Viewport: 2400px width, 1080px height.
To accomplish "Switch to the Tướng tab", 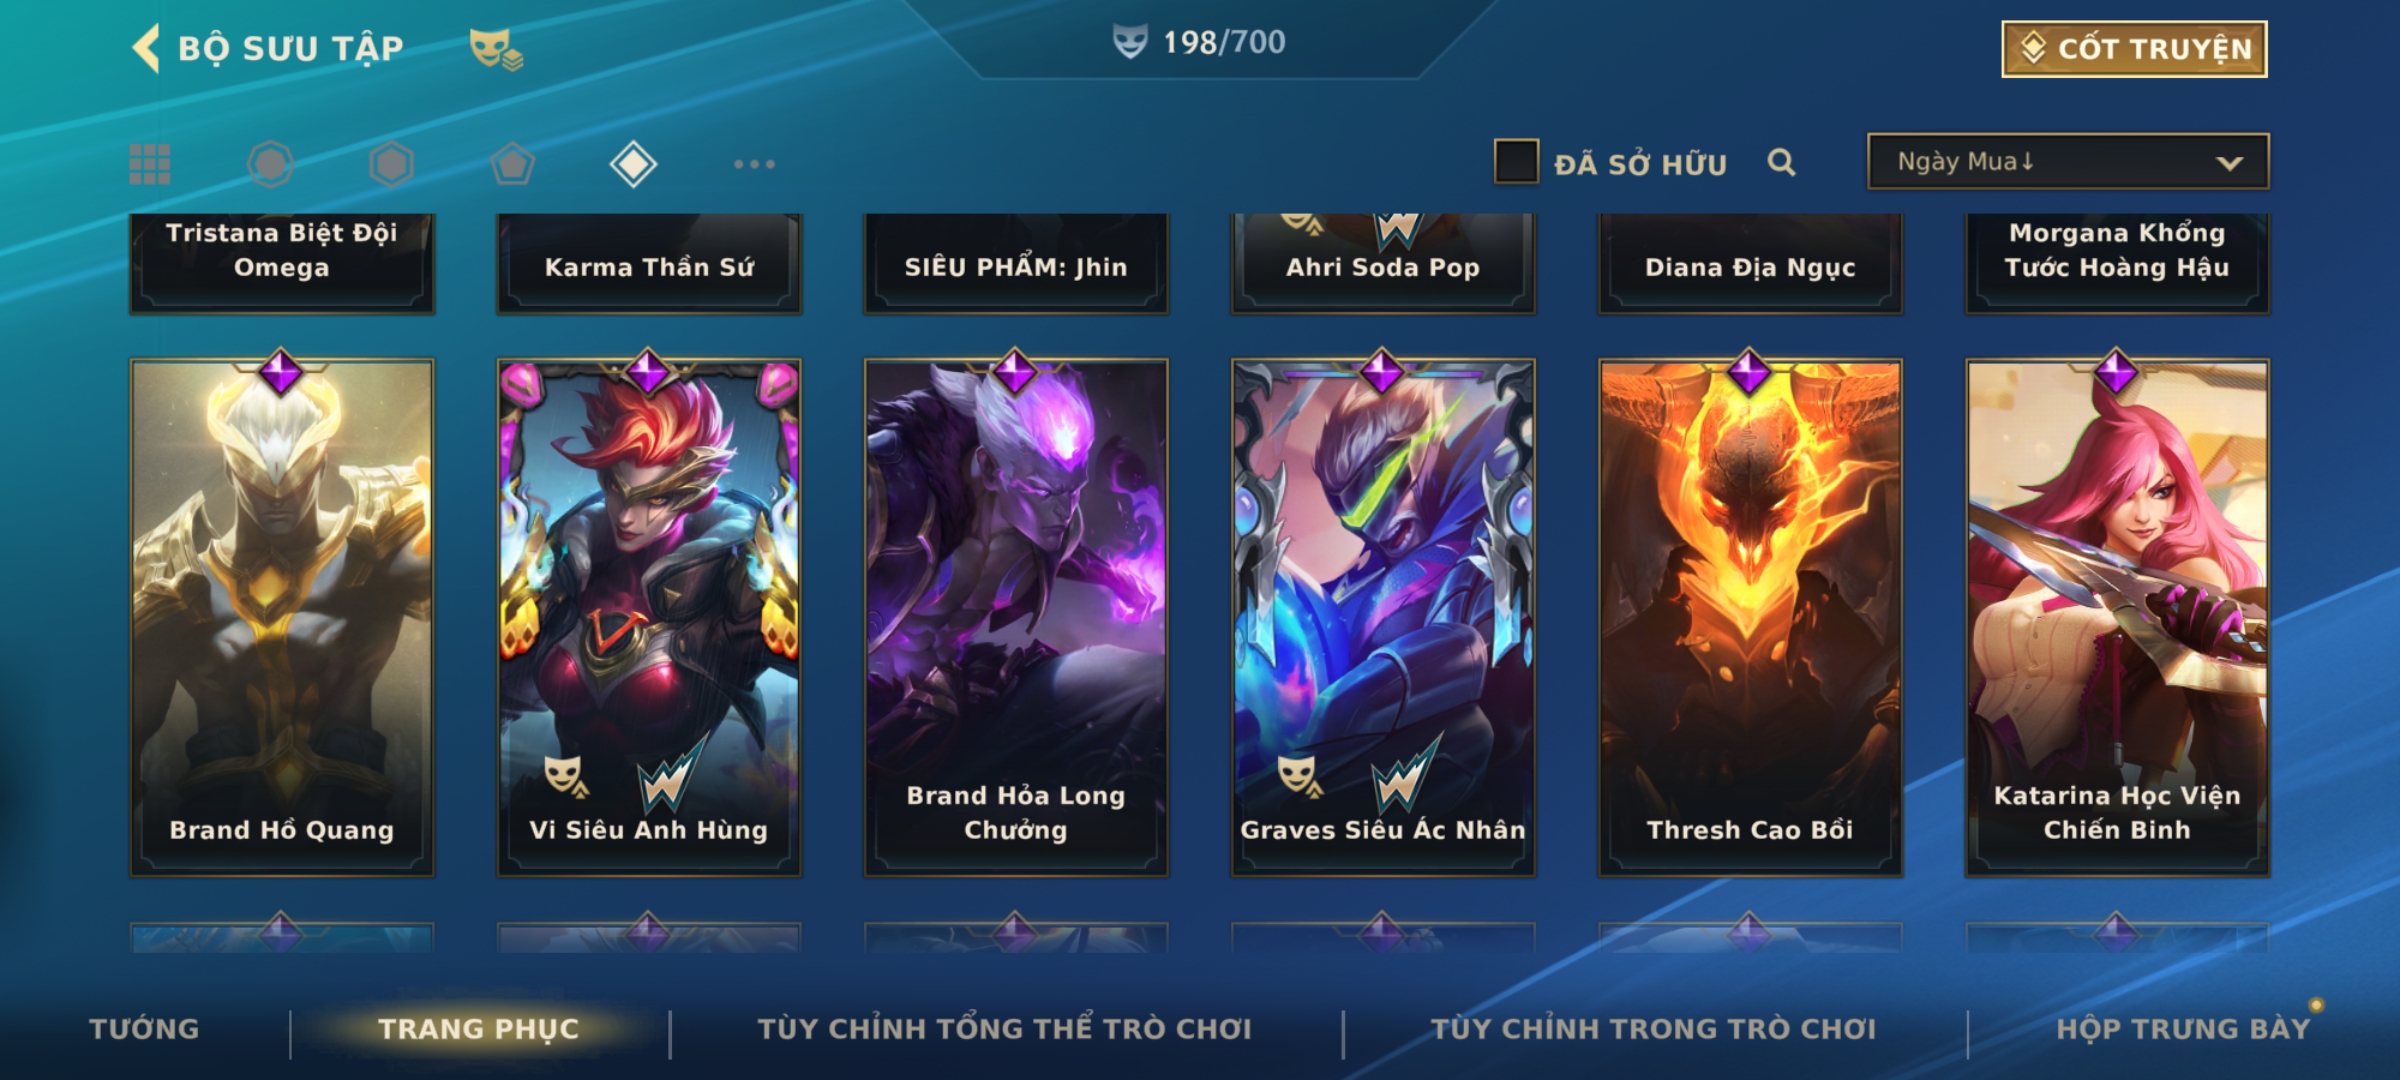I will tap(144, 1029).
